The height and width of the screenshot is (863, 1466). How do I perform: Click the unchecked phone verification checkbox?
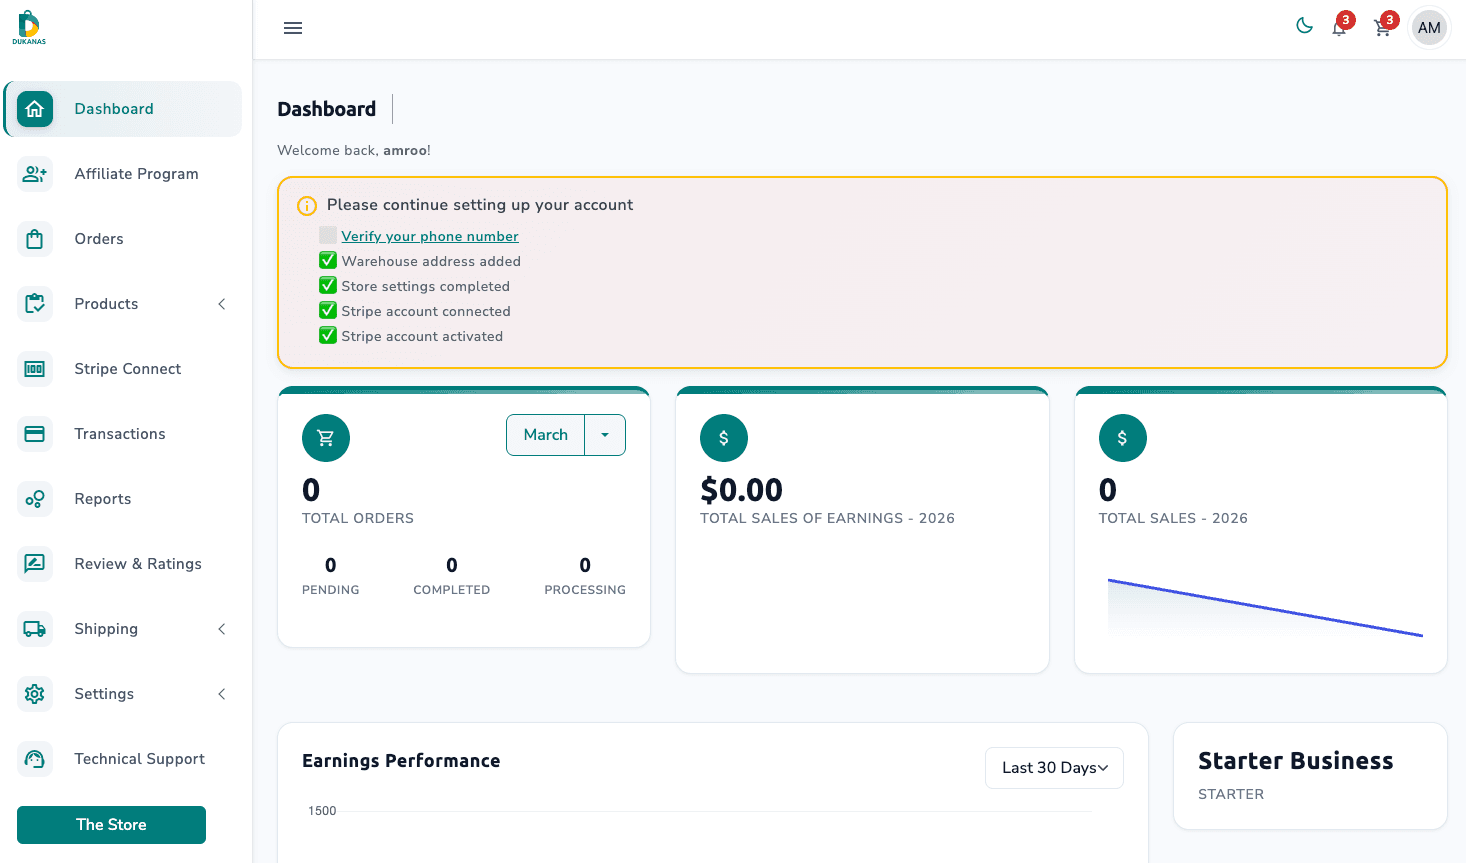pos(328,236)
